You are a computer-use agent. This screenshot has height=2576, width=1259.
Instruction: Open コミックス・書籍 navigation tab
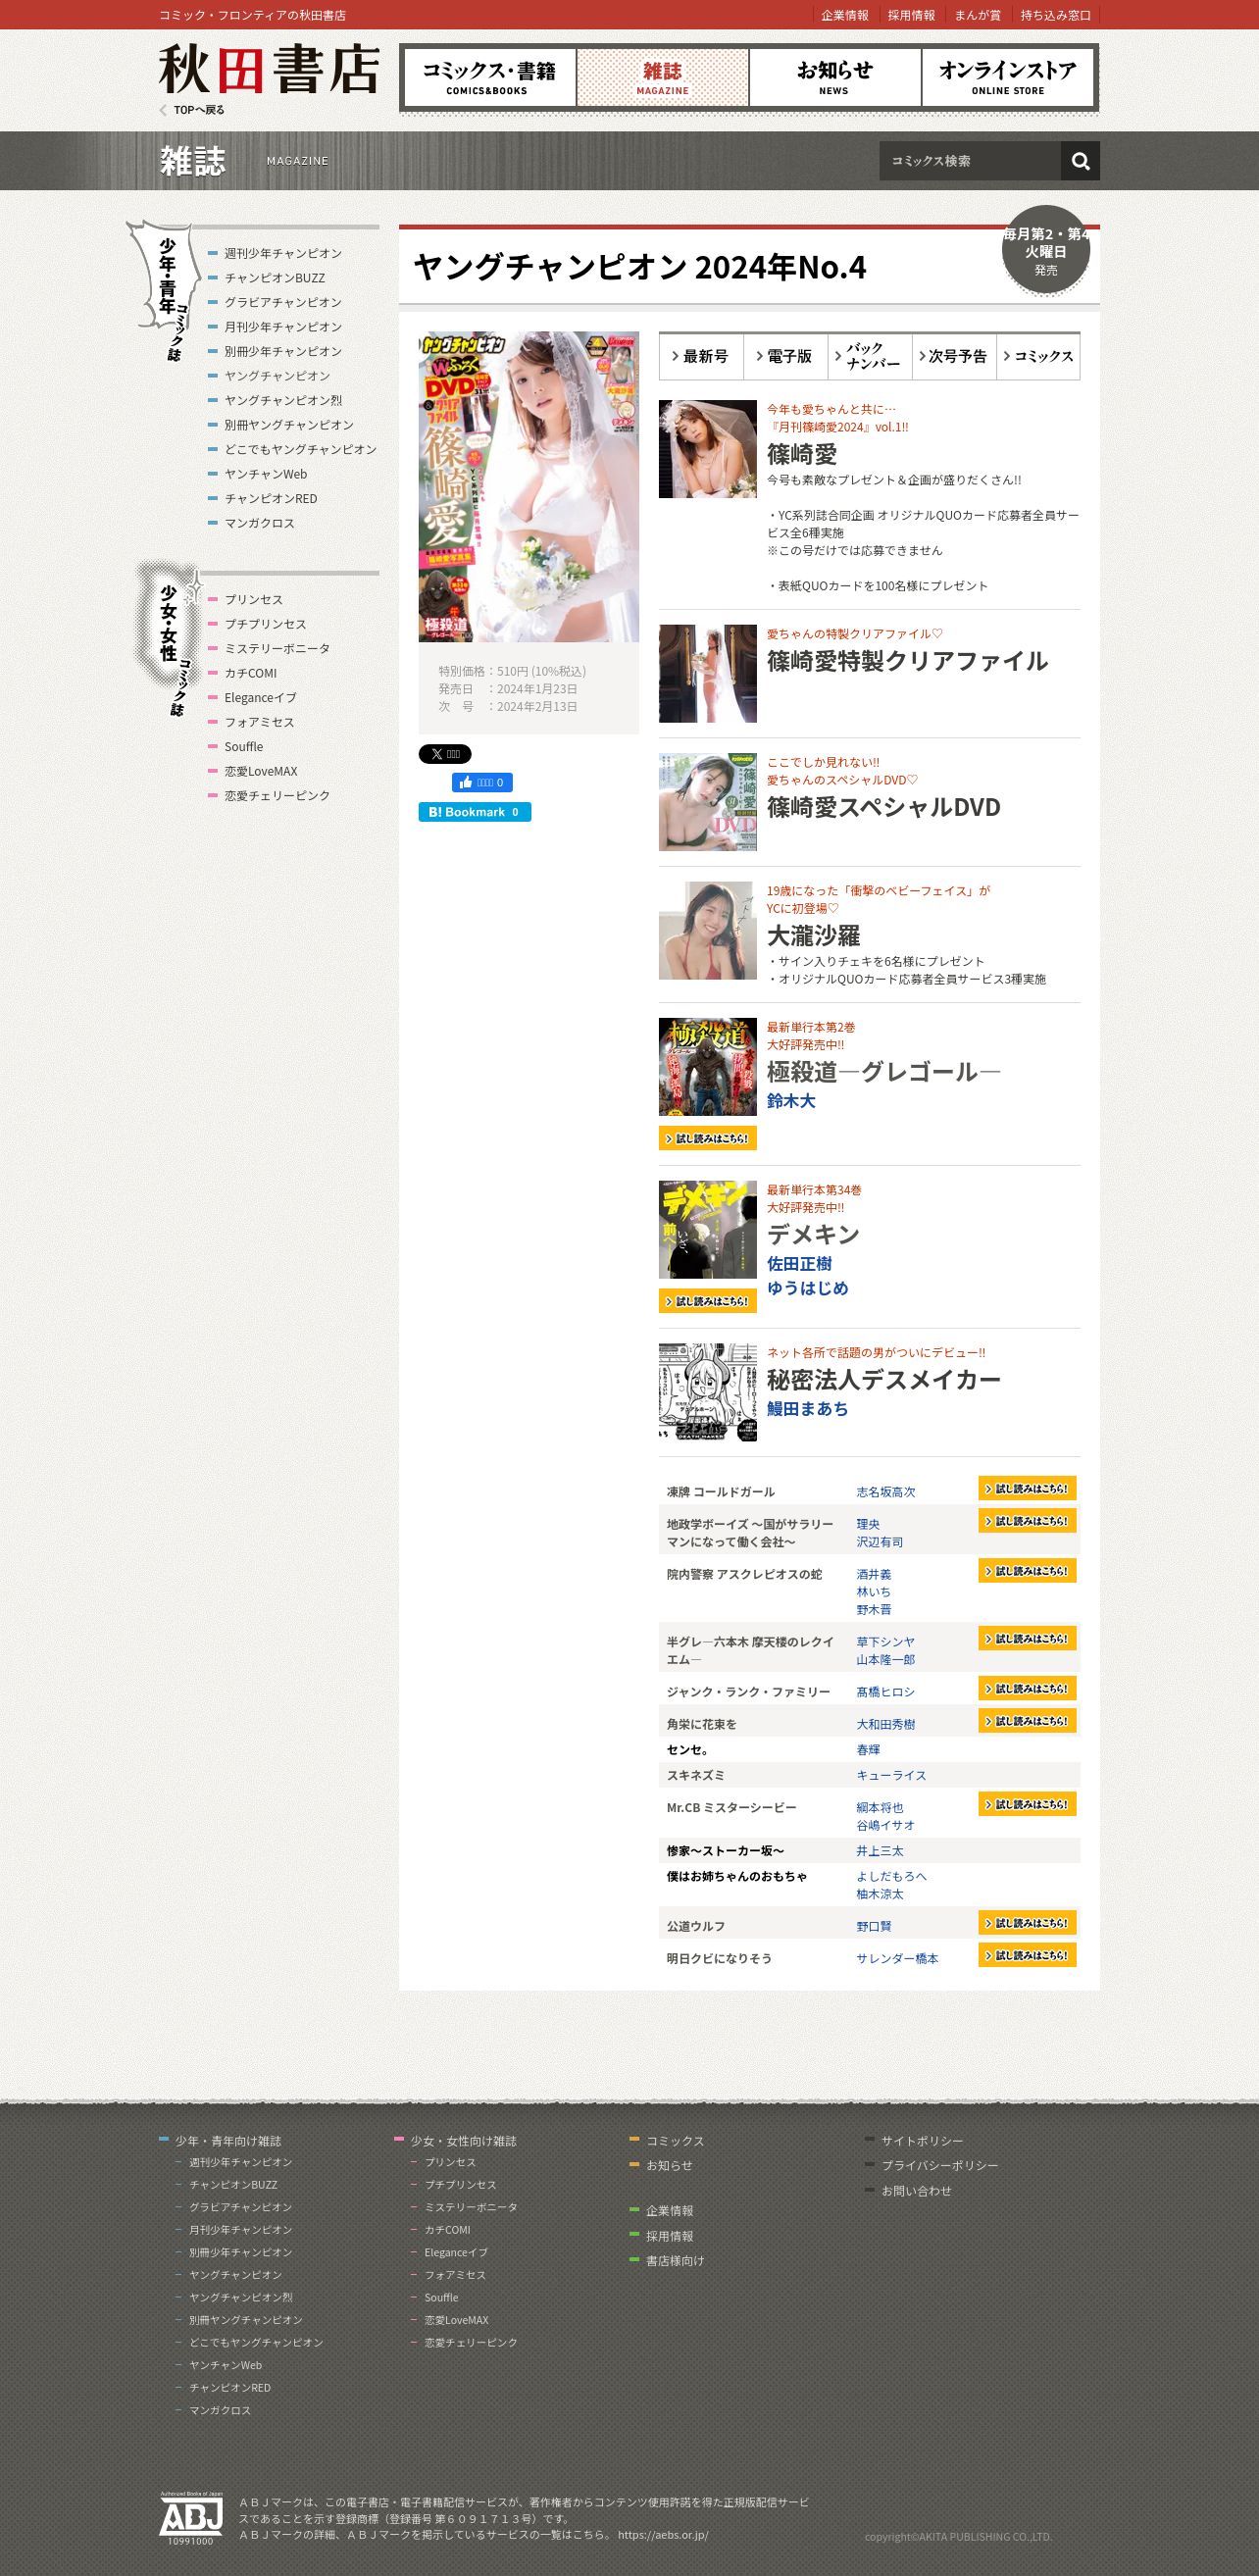(x=489, y=77)
